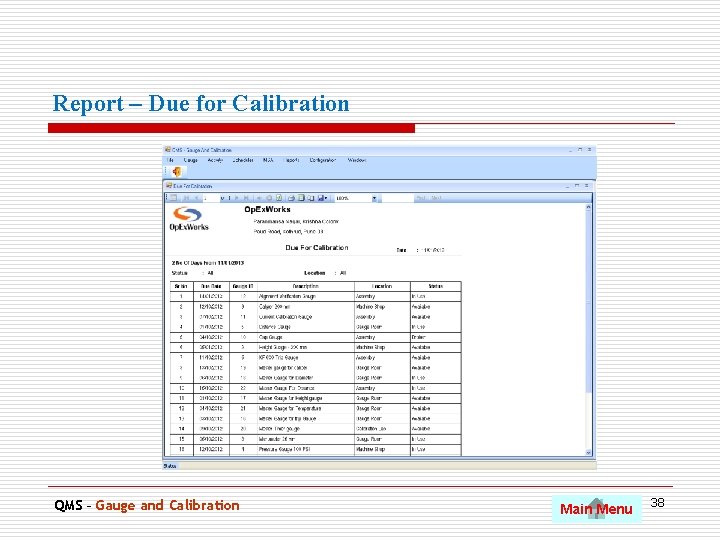Click the "Pressure Gauge 100 PSI" row
720x540 pixels.
pos(315,449)
